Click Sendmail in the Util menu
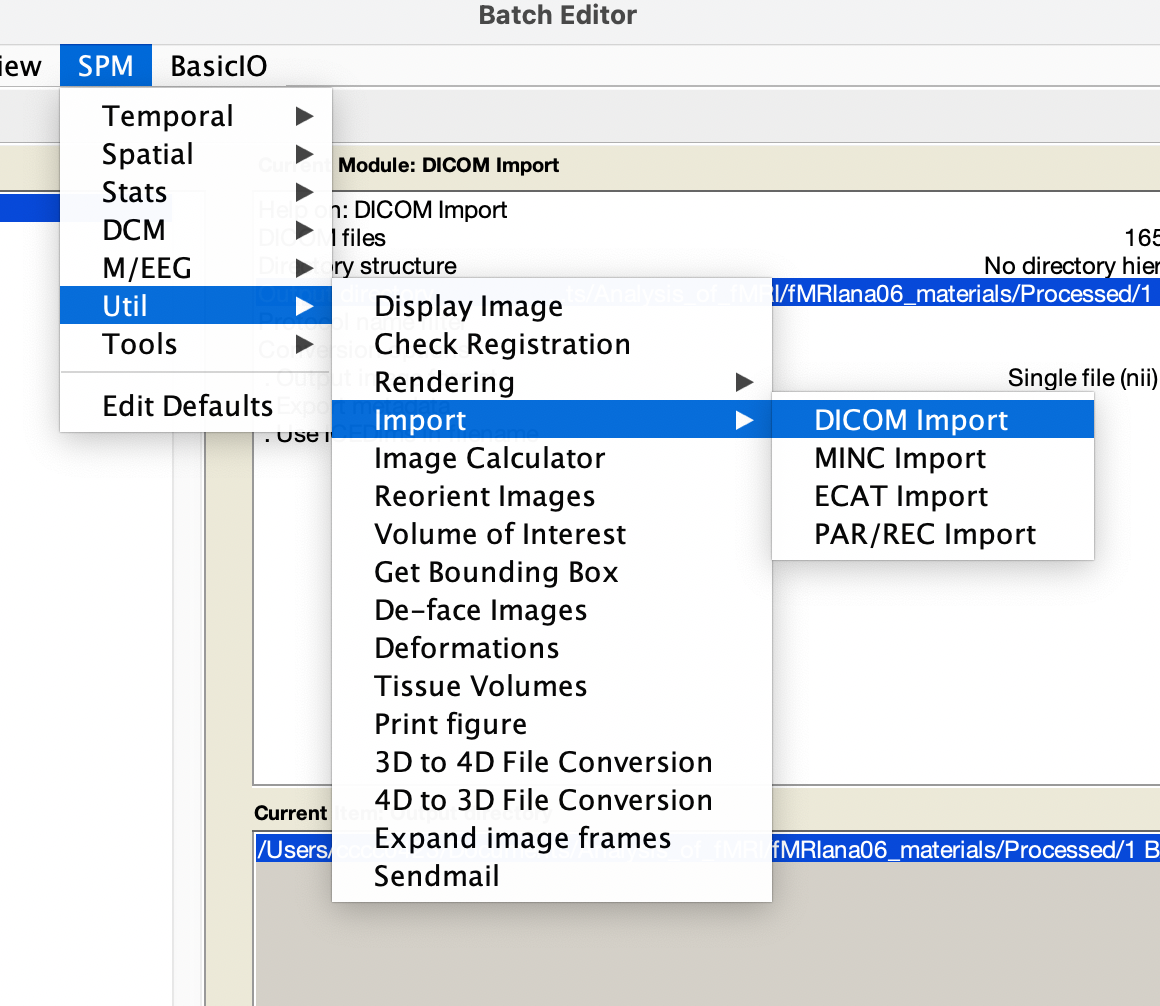The image size is (1160, 1006). pyautogui.click(x=436, y=876)
